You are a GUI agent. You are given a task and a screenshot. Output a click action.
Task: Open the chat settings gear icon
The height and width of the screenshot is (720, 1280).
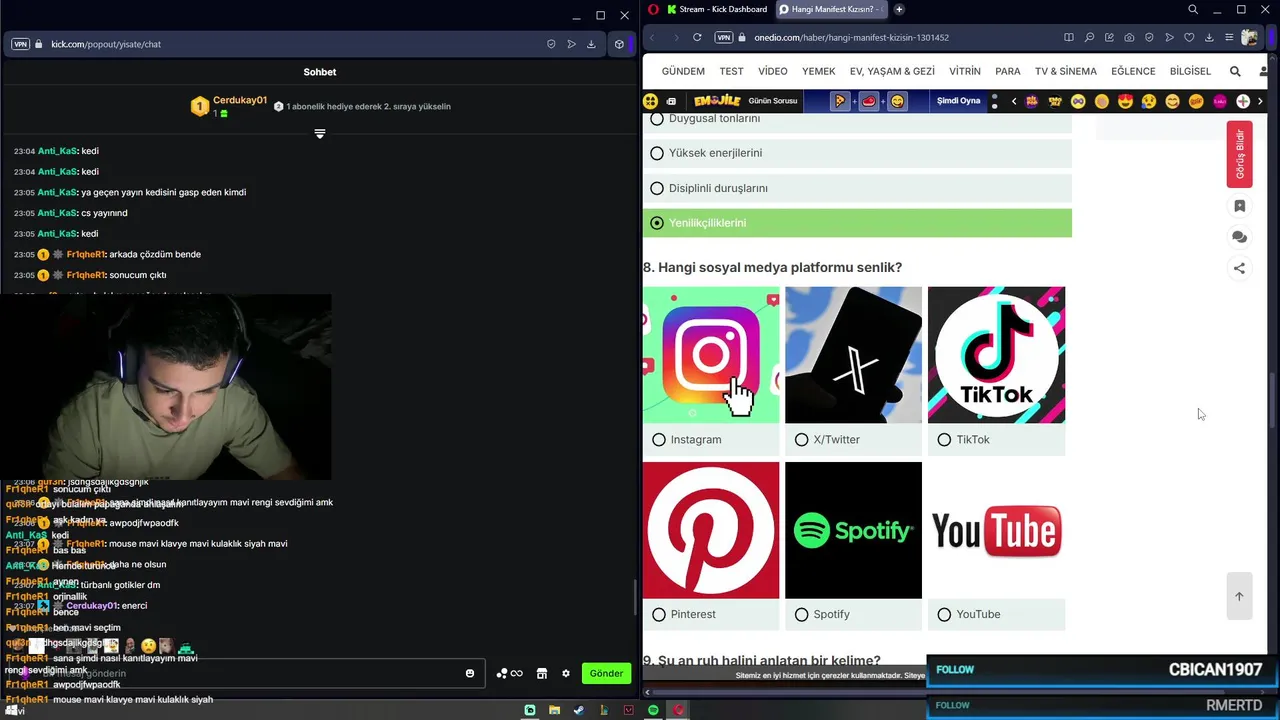click(566, 673)
